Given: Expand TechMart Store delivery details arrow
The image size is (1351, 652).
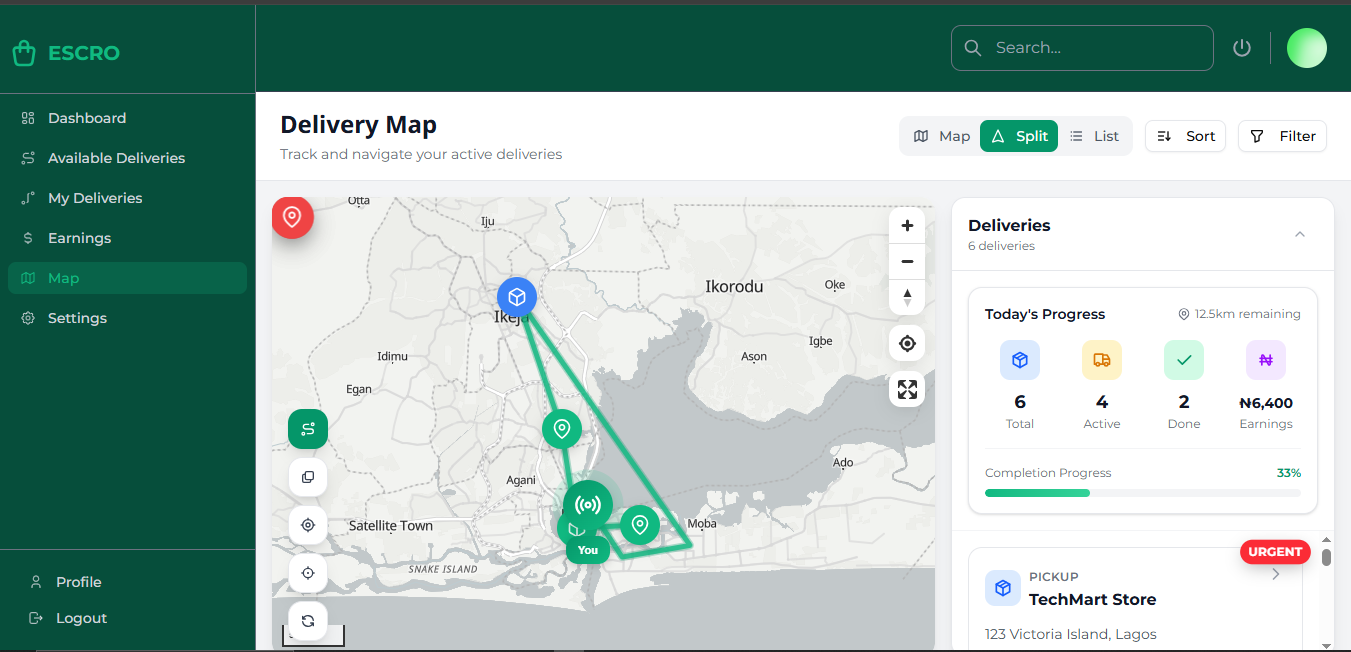Looking at the screenshot, I should pyautogui.click(x=1276, y=574).
